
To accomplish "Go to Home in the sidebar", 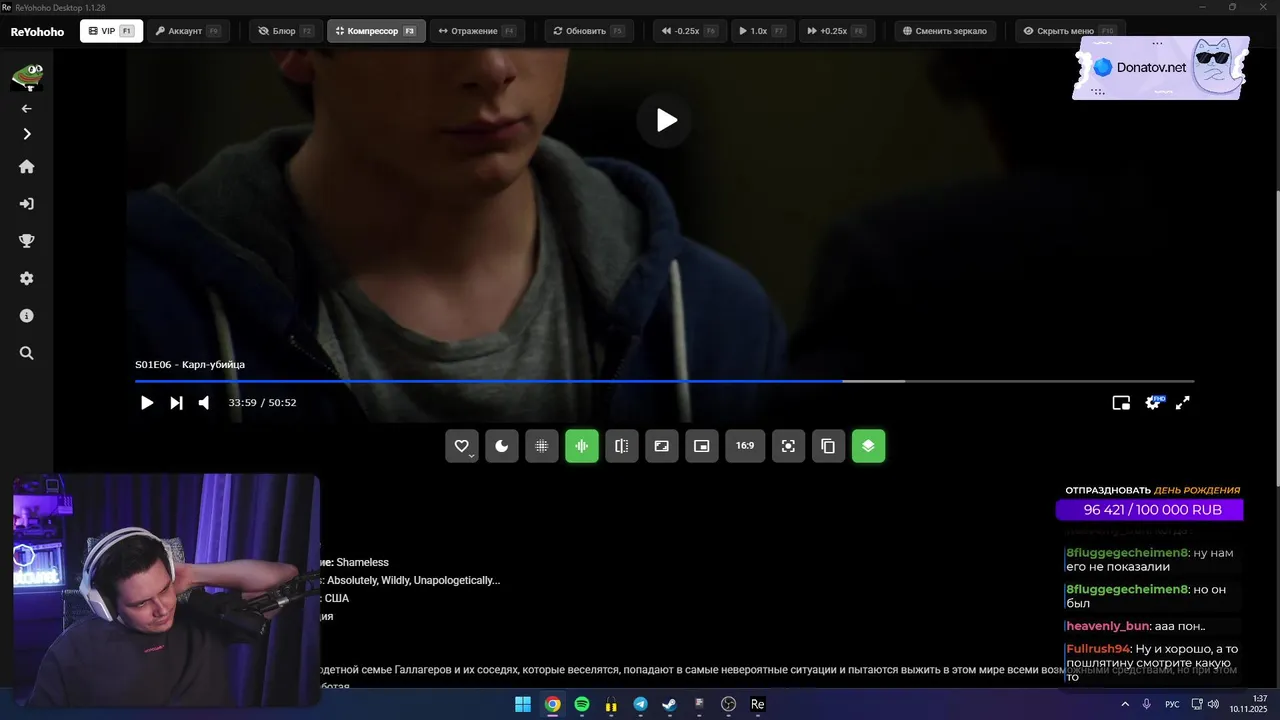I will pyautogui.click(x=27, y=167).
